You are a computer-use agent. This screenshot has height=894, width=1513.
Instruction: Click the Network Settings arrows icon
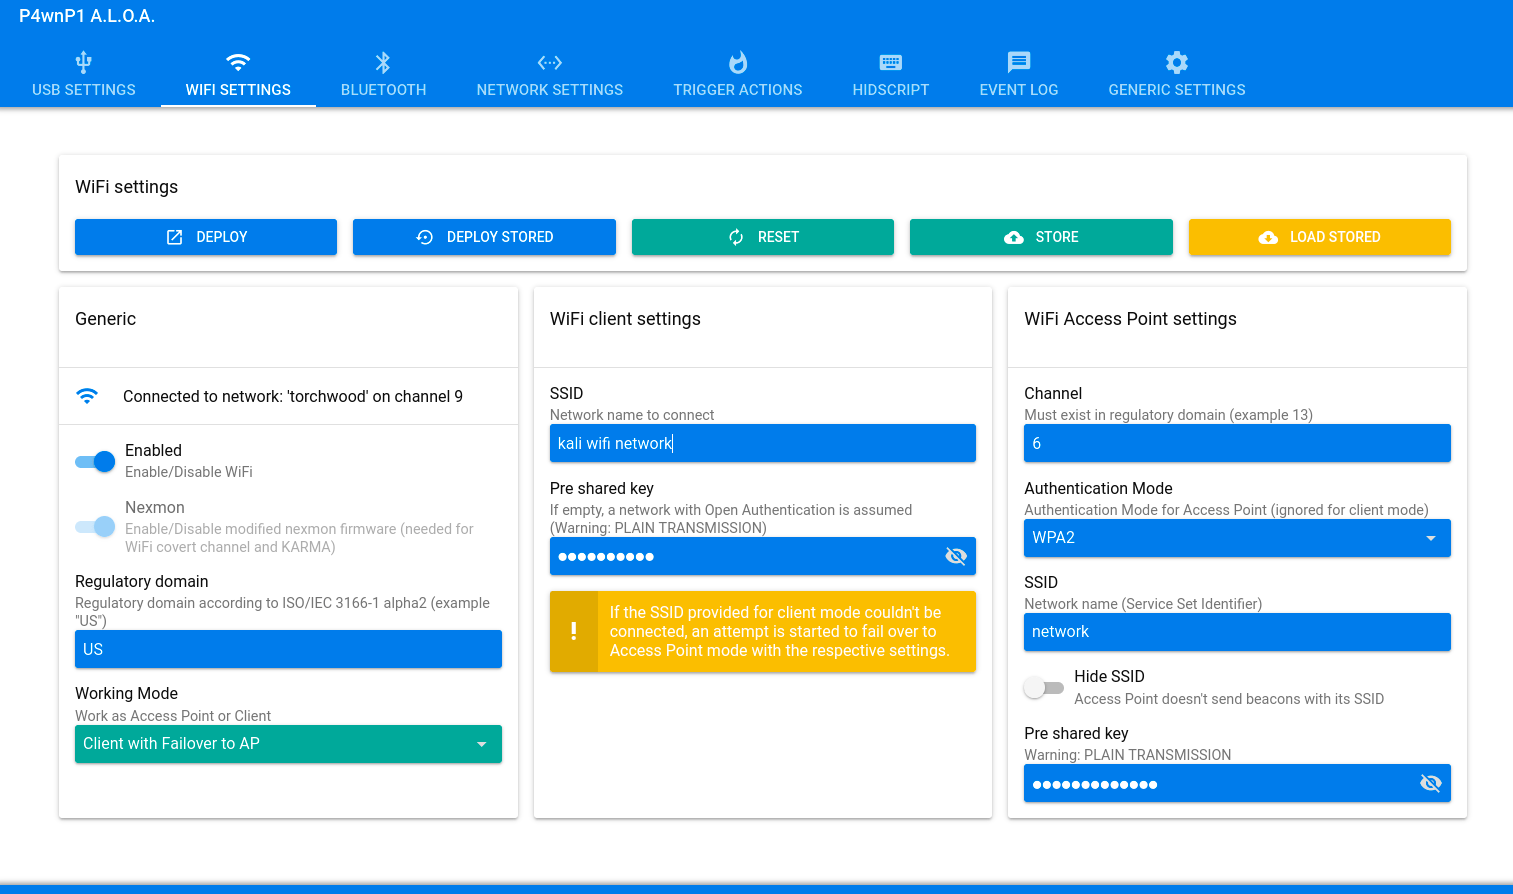(x=549, y=62)
